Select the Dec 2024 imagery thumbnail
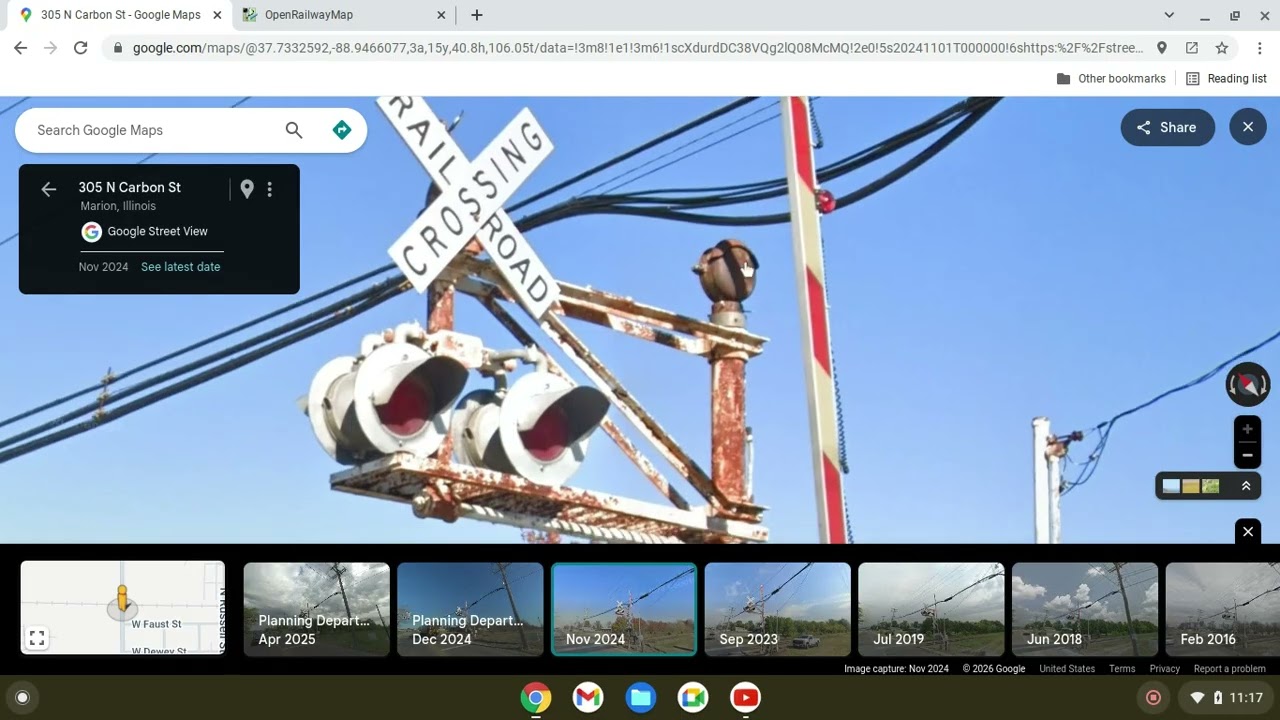The width and height of the screenshot is (1280, 720). tap(470, 609)
